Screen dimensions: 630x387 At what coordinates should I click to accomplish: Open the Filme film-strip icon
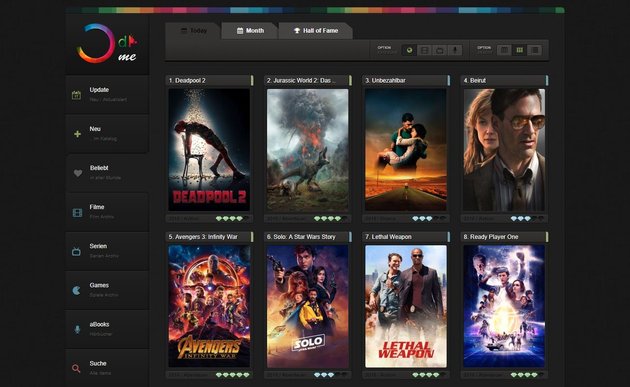tap(77, 212)
